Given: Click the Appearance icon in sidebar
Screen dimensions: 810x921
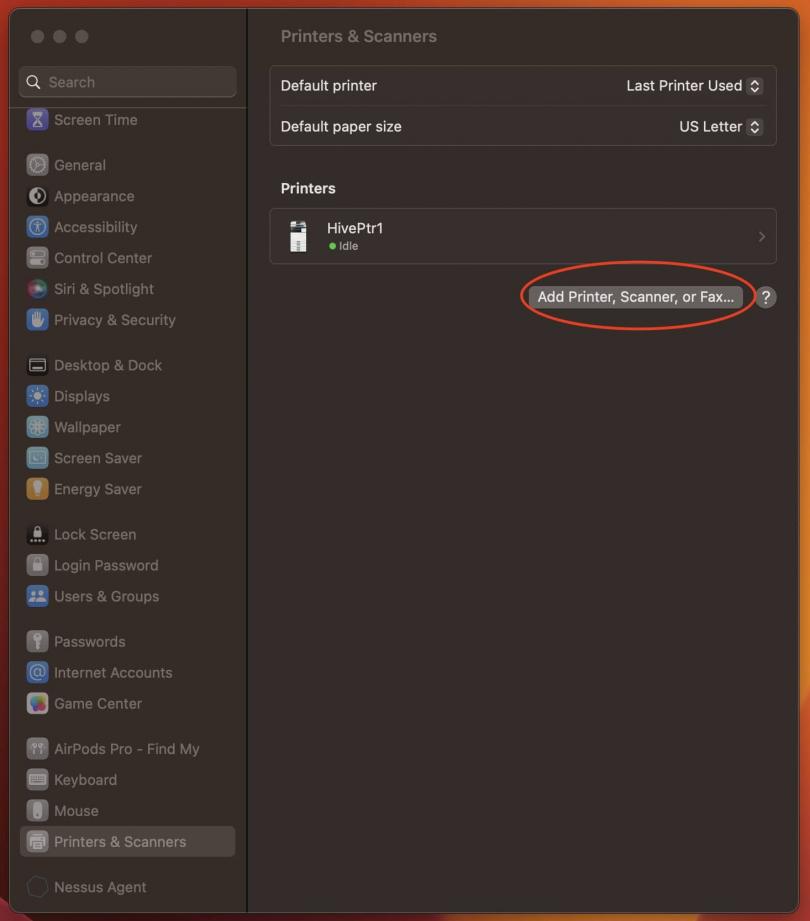Looking at the screenshot, I should pyautogui.click(x=37, y=196).
